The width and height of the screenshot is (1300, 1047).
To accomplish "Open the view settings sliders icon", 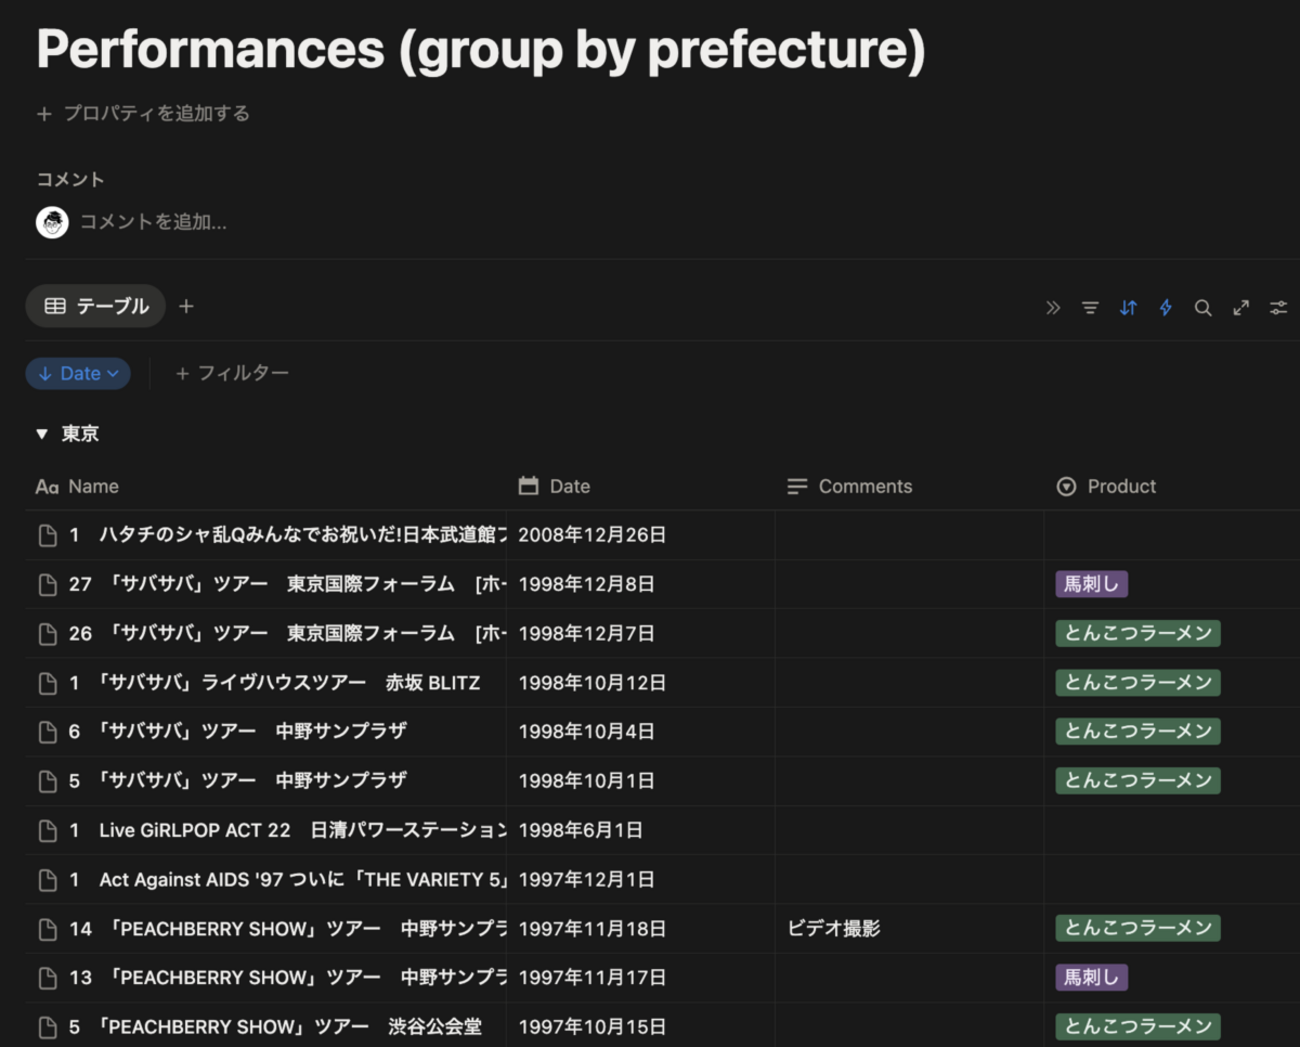I will point(1278,308).
